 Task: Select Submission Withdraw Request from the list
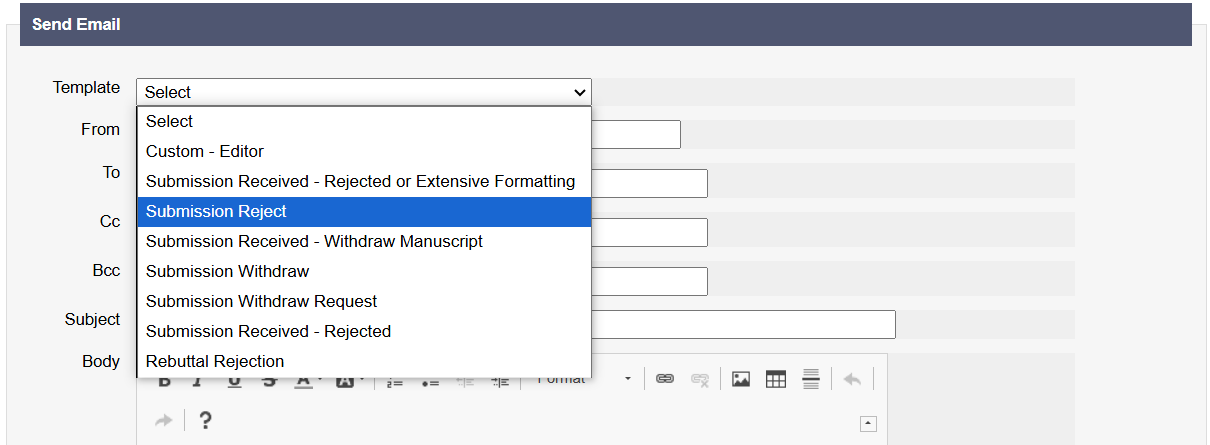coord(262,301)
